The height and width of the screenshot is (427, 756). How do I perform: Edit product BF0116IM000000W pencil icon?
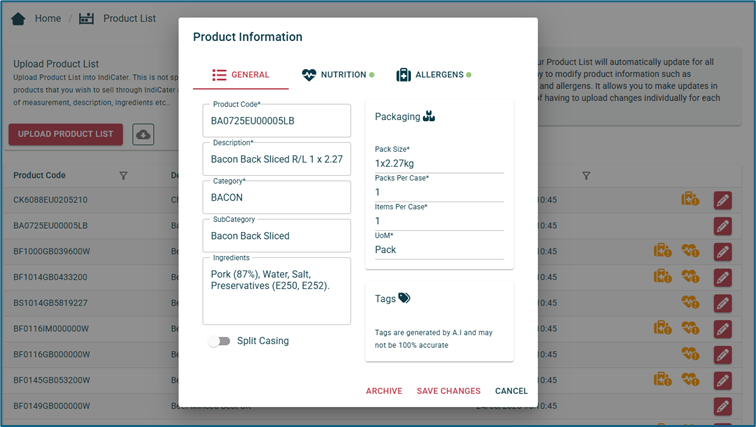point(723,329)
